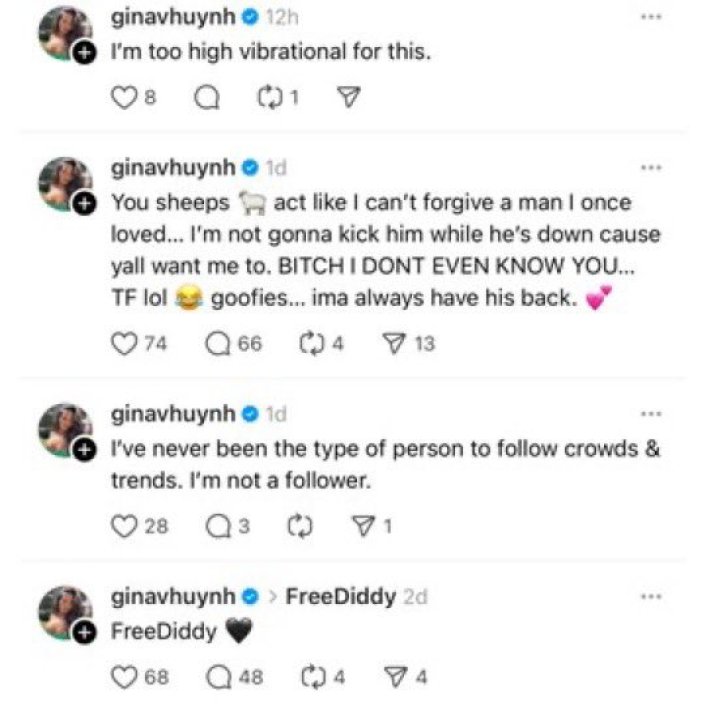
Task: Toggle like heart on the FreeDiddy post
Action: click(x=124, y=677)
